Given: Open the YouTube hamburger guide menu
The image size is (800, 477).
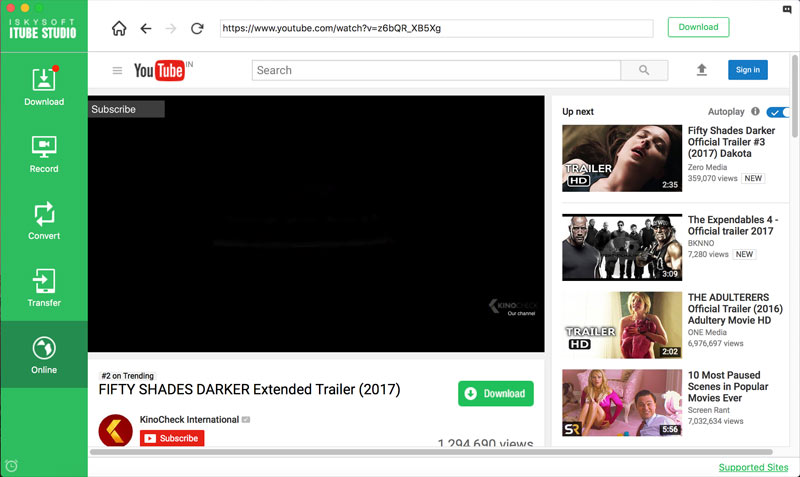Looking at the screenshot, I should [x=117, y=70].
